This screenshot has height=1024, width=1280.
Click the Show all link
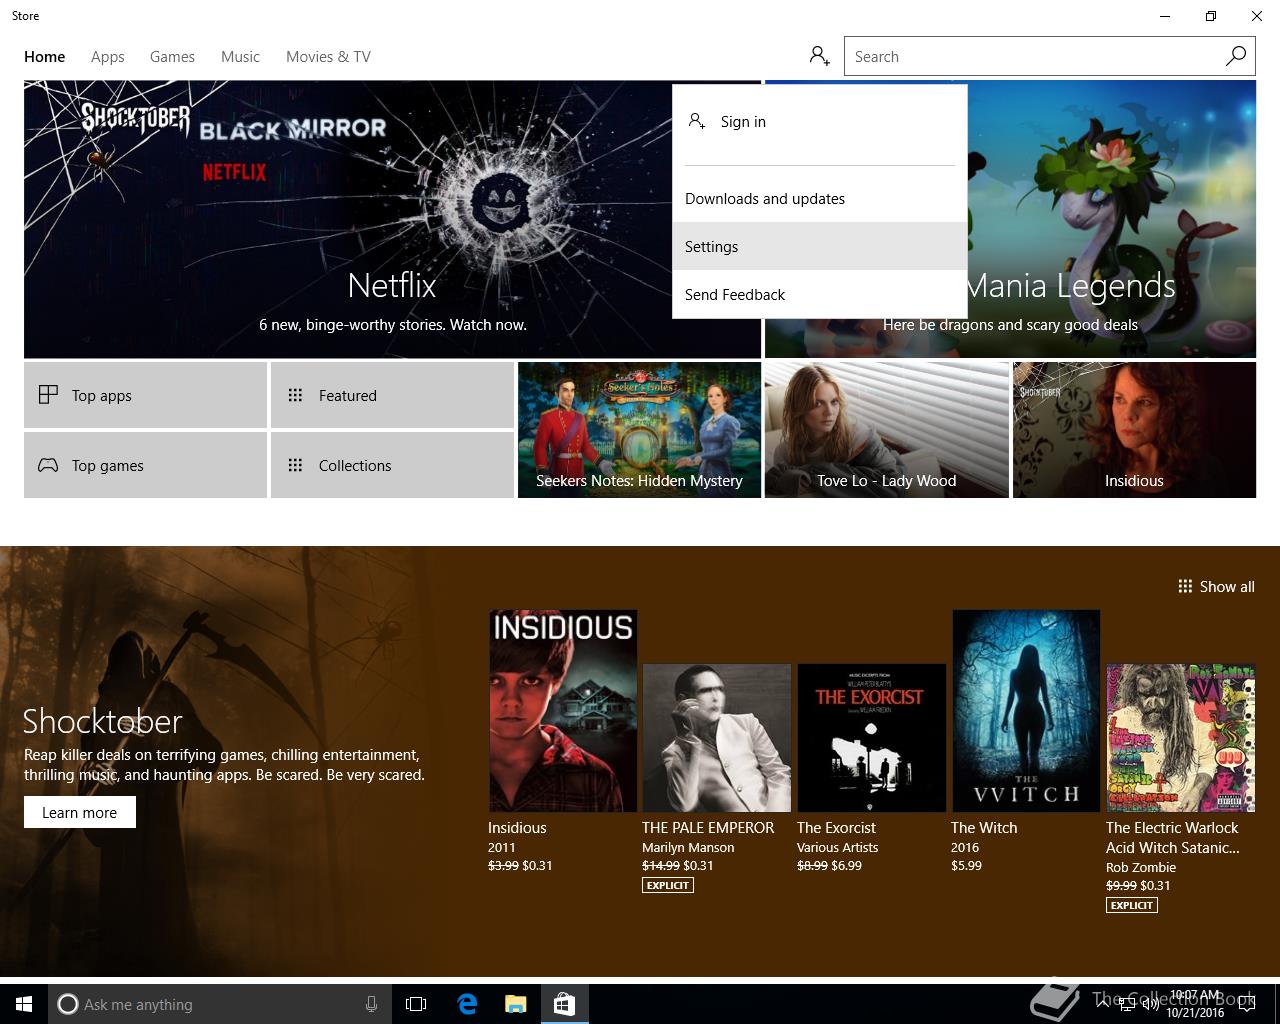tap(1216, 587)
